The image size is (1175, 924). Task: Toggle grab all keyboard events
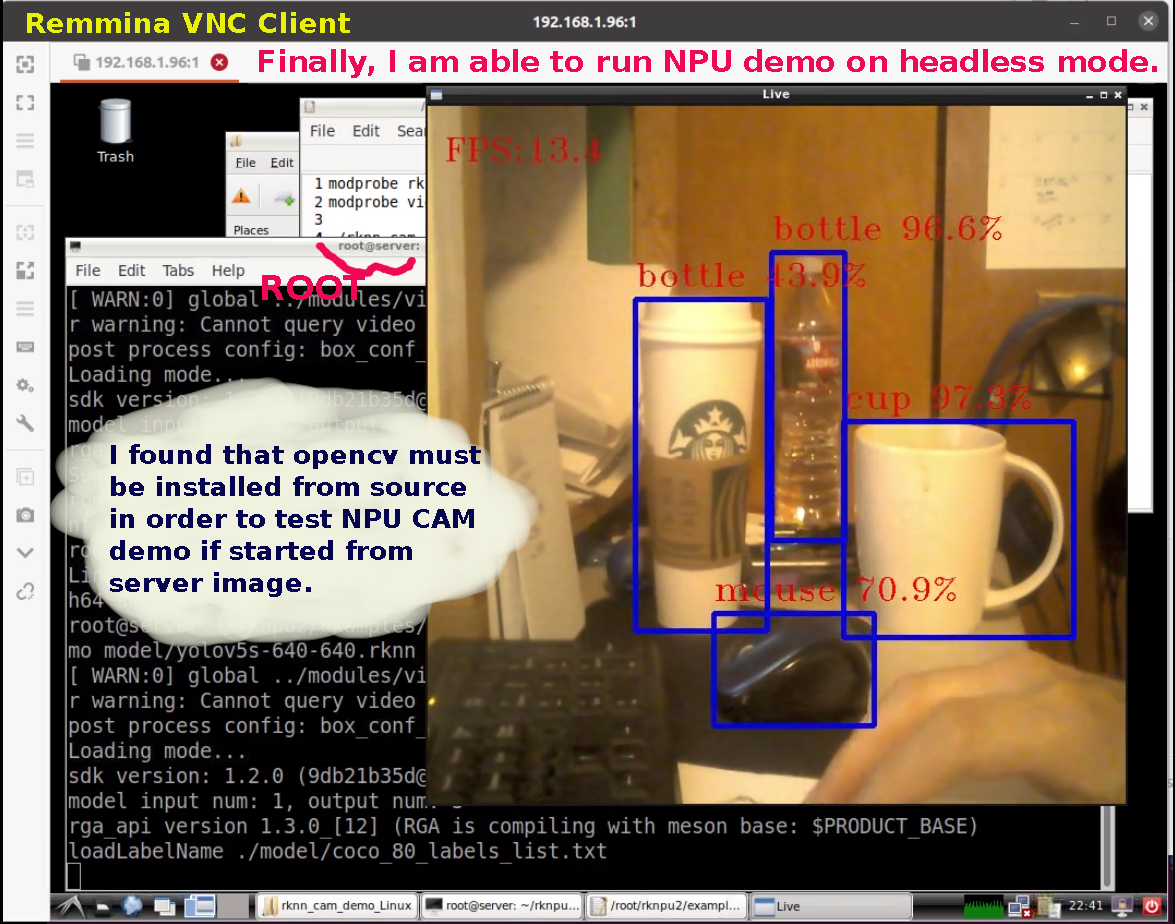[25, 347]
